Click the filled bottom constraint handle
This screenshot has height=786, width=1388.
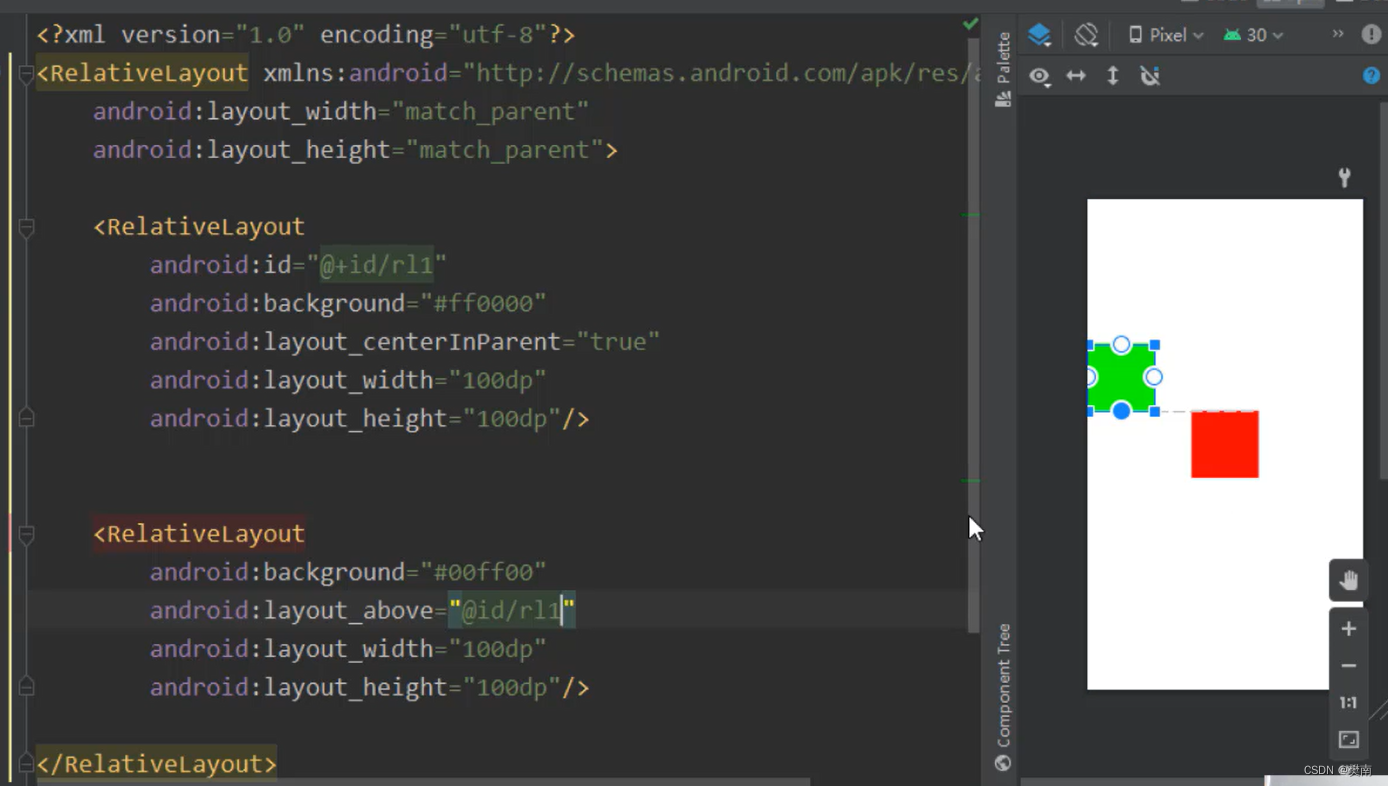point(1121,410)
